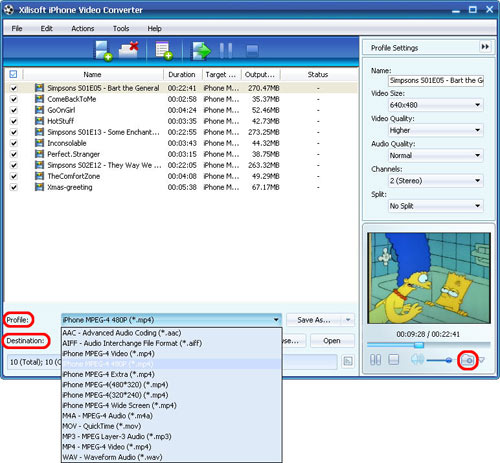
Task: Open the Edit menu
Action: tap(46, 28)
